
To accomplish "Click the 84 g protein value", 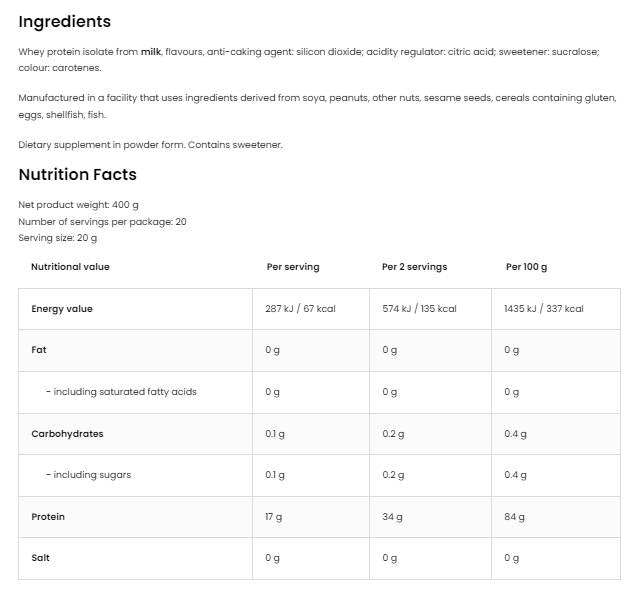I will tap(514, 517).
